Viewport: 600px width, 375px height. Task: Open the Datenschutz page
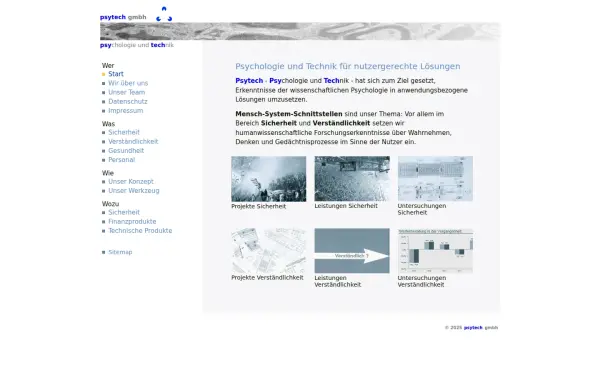127,102
